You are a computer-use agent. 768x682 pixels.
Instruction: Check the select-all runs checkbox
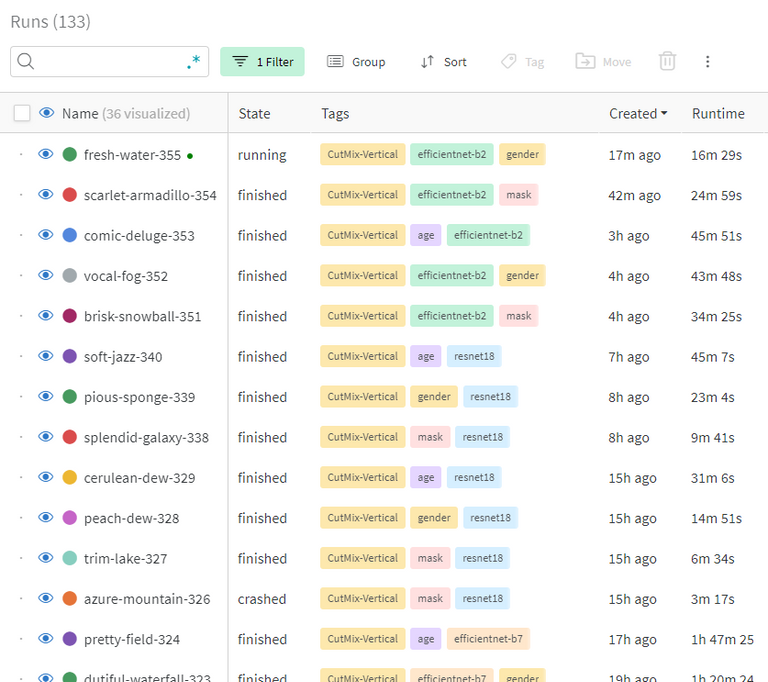point(22,113)
